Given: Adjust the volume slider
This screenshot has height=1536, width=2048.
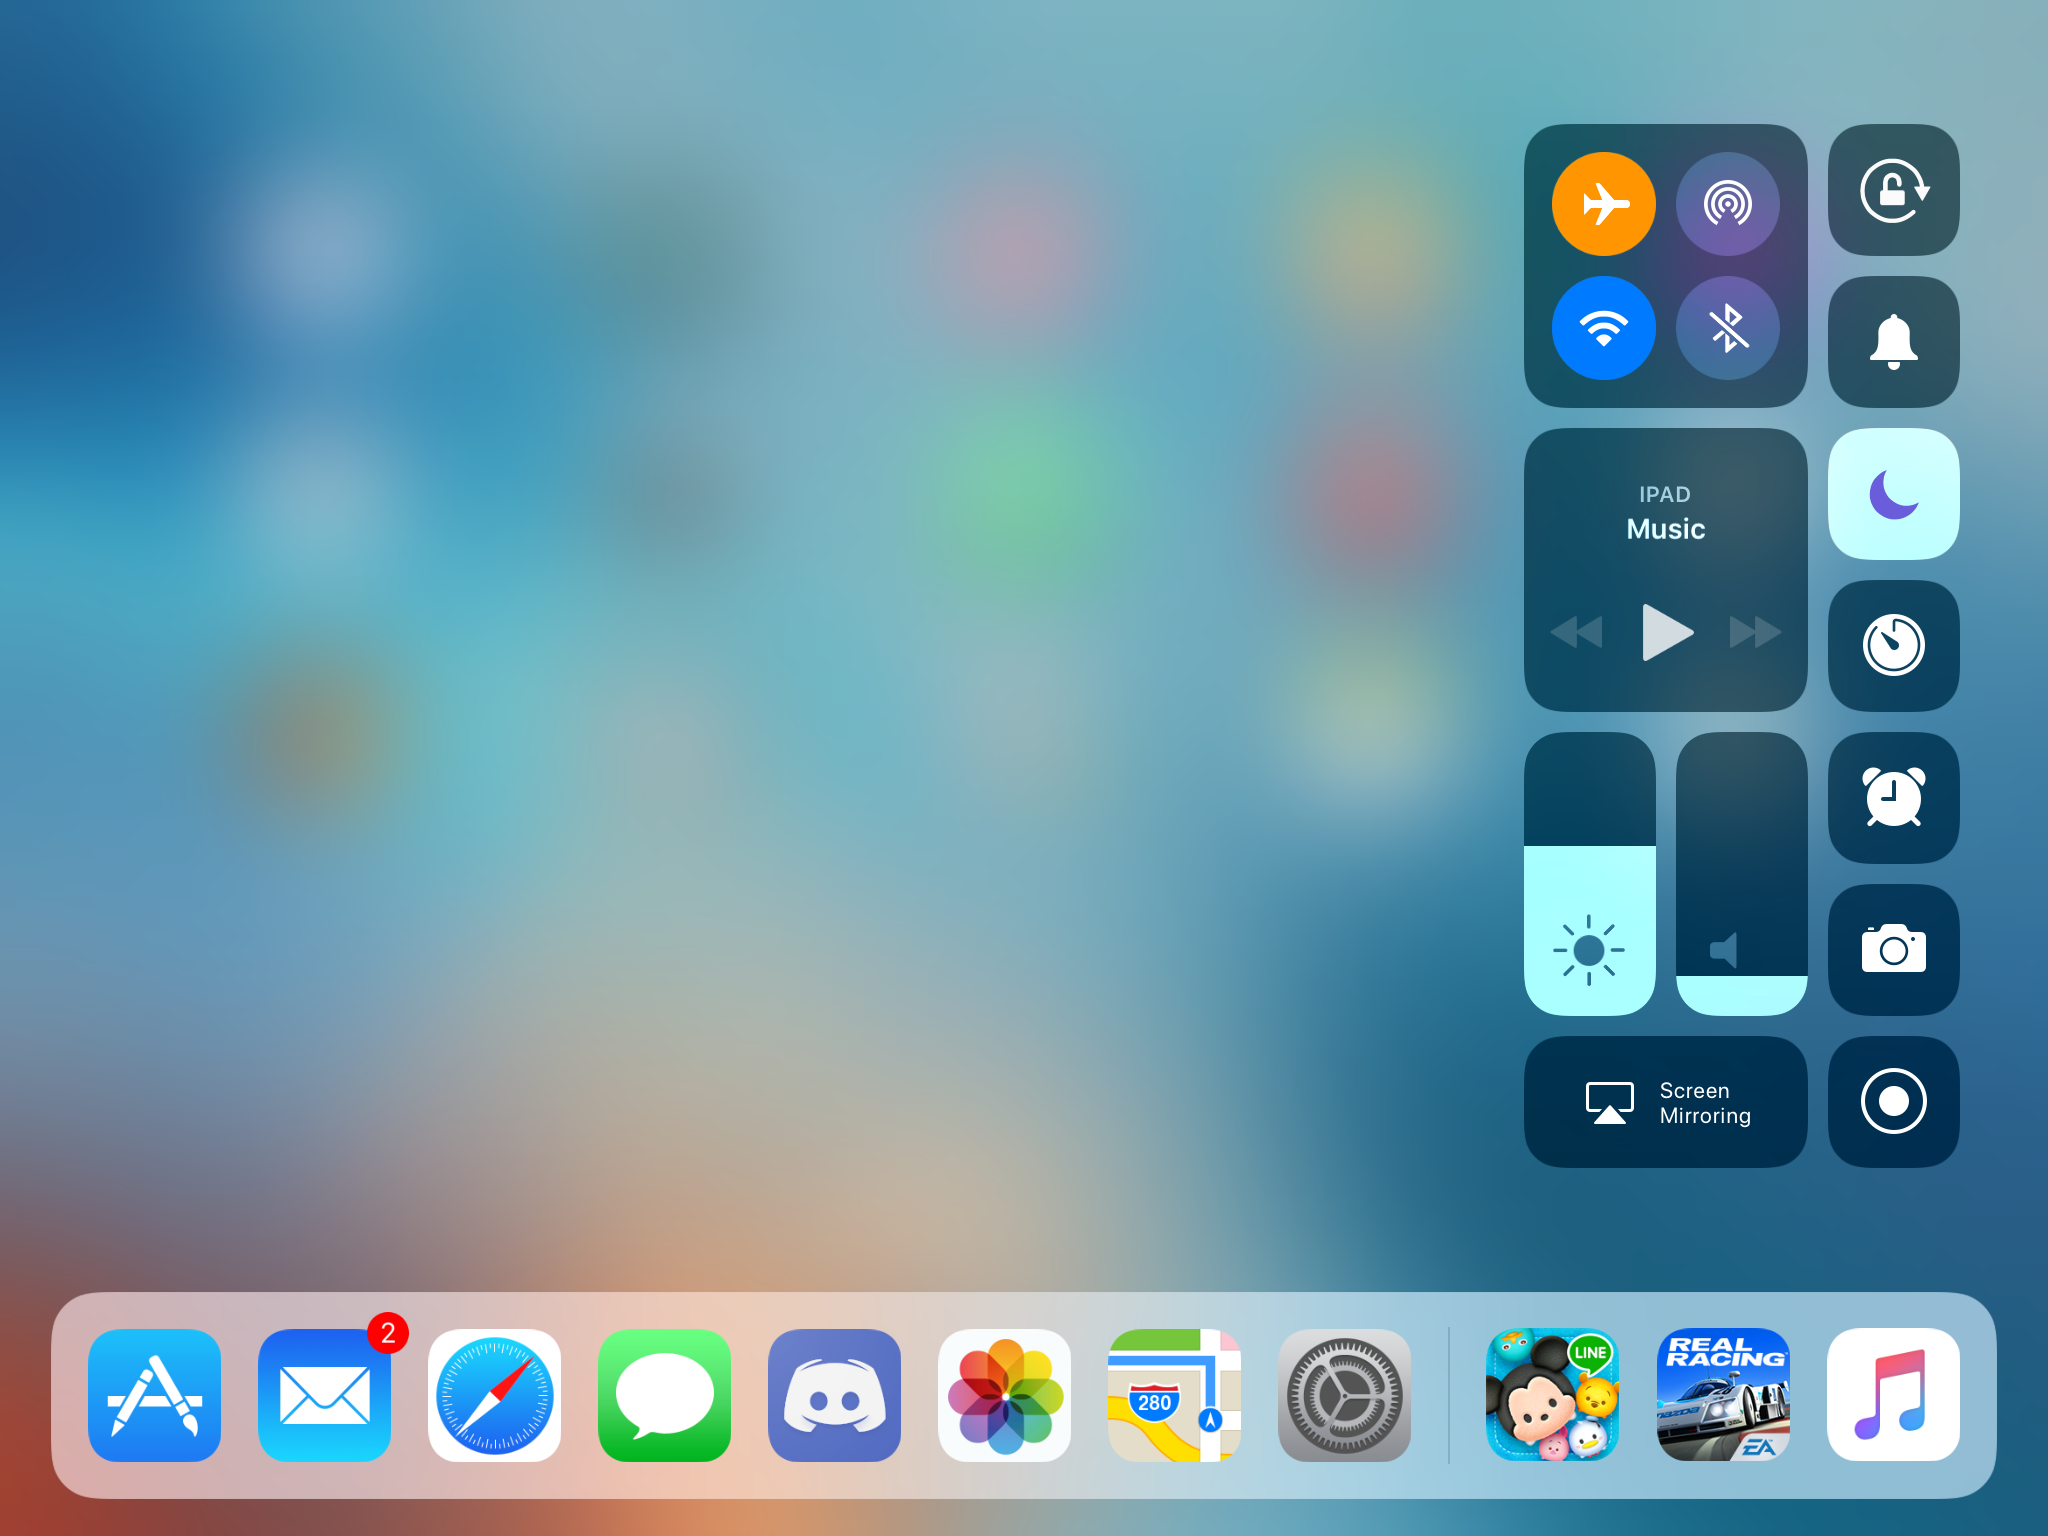Looking at the screenshot, I should coord(1741,874).
